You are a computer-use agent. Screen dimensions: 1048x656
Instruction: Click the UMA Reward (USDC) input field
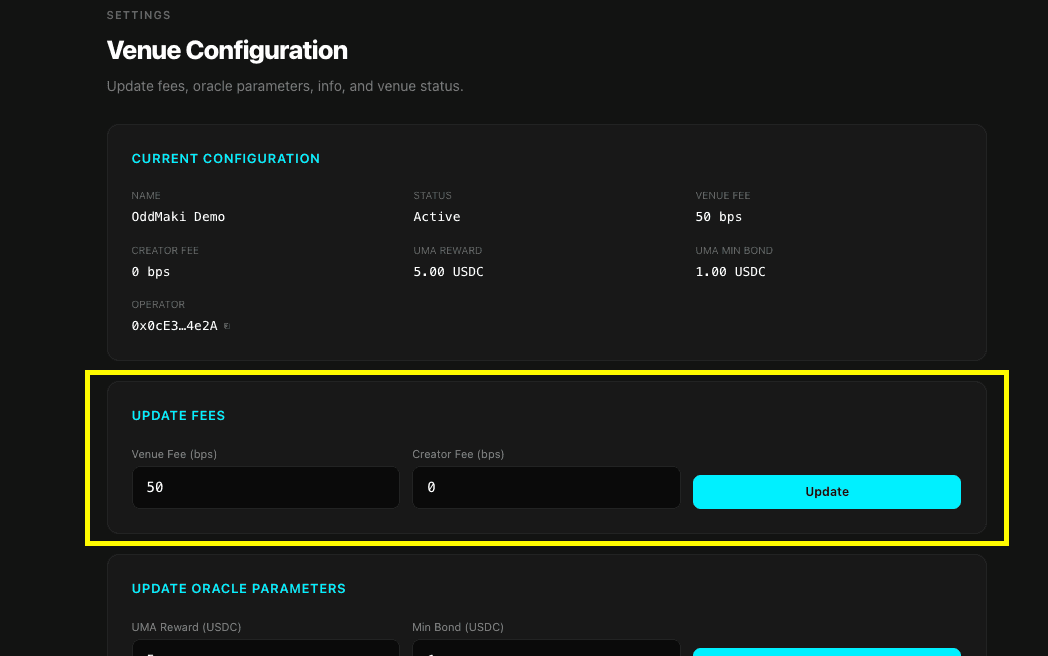tap(265, 647)
